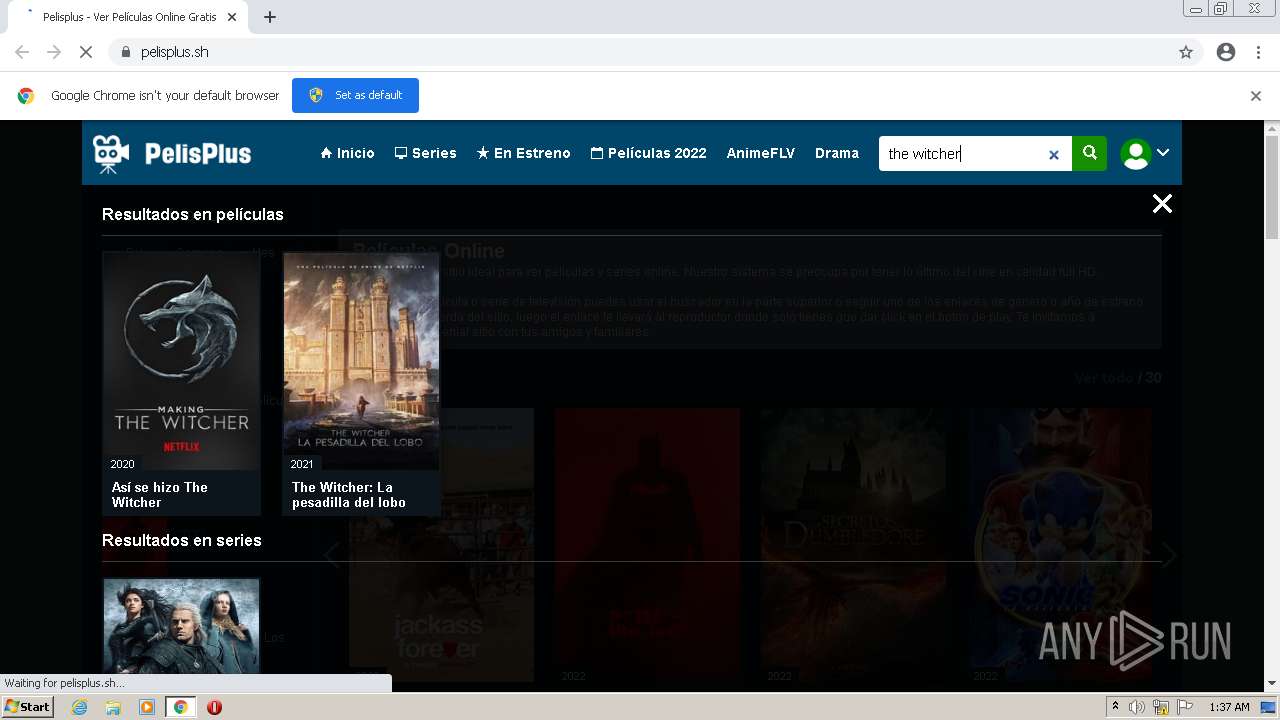Click 'Resultados en películas' heading
1280x720 pixels.
[x=193, y=214]
